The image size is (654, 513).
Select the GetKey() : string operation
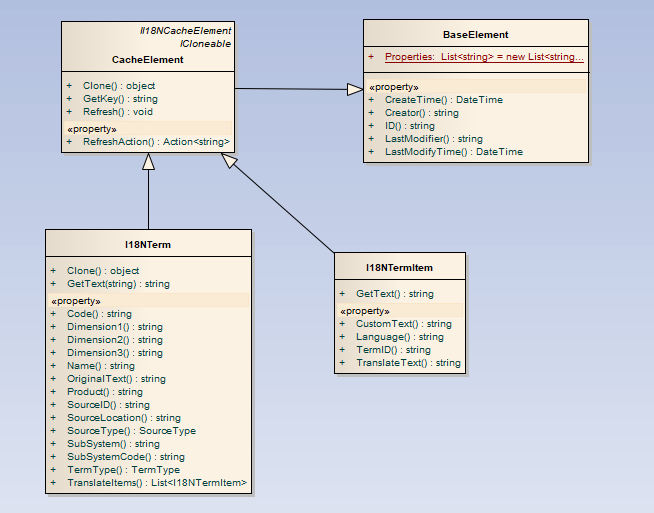tap(120, 99)
